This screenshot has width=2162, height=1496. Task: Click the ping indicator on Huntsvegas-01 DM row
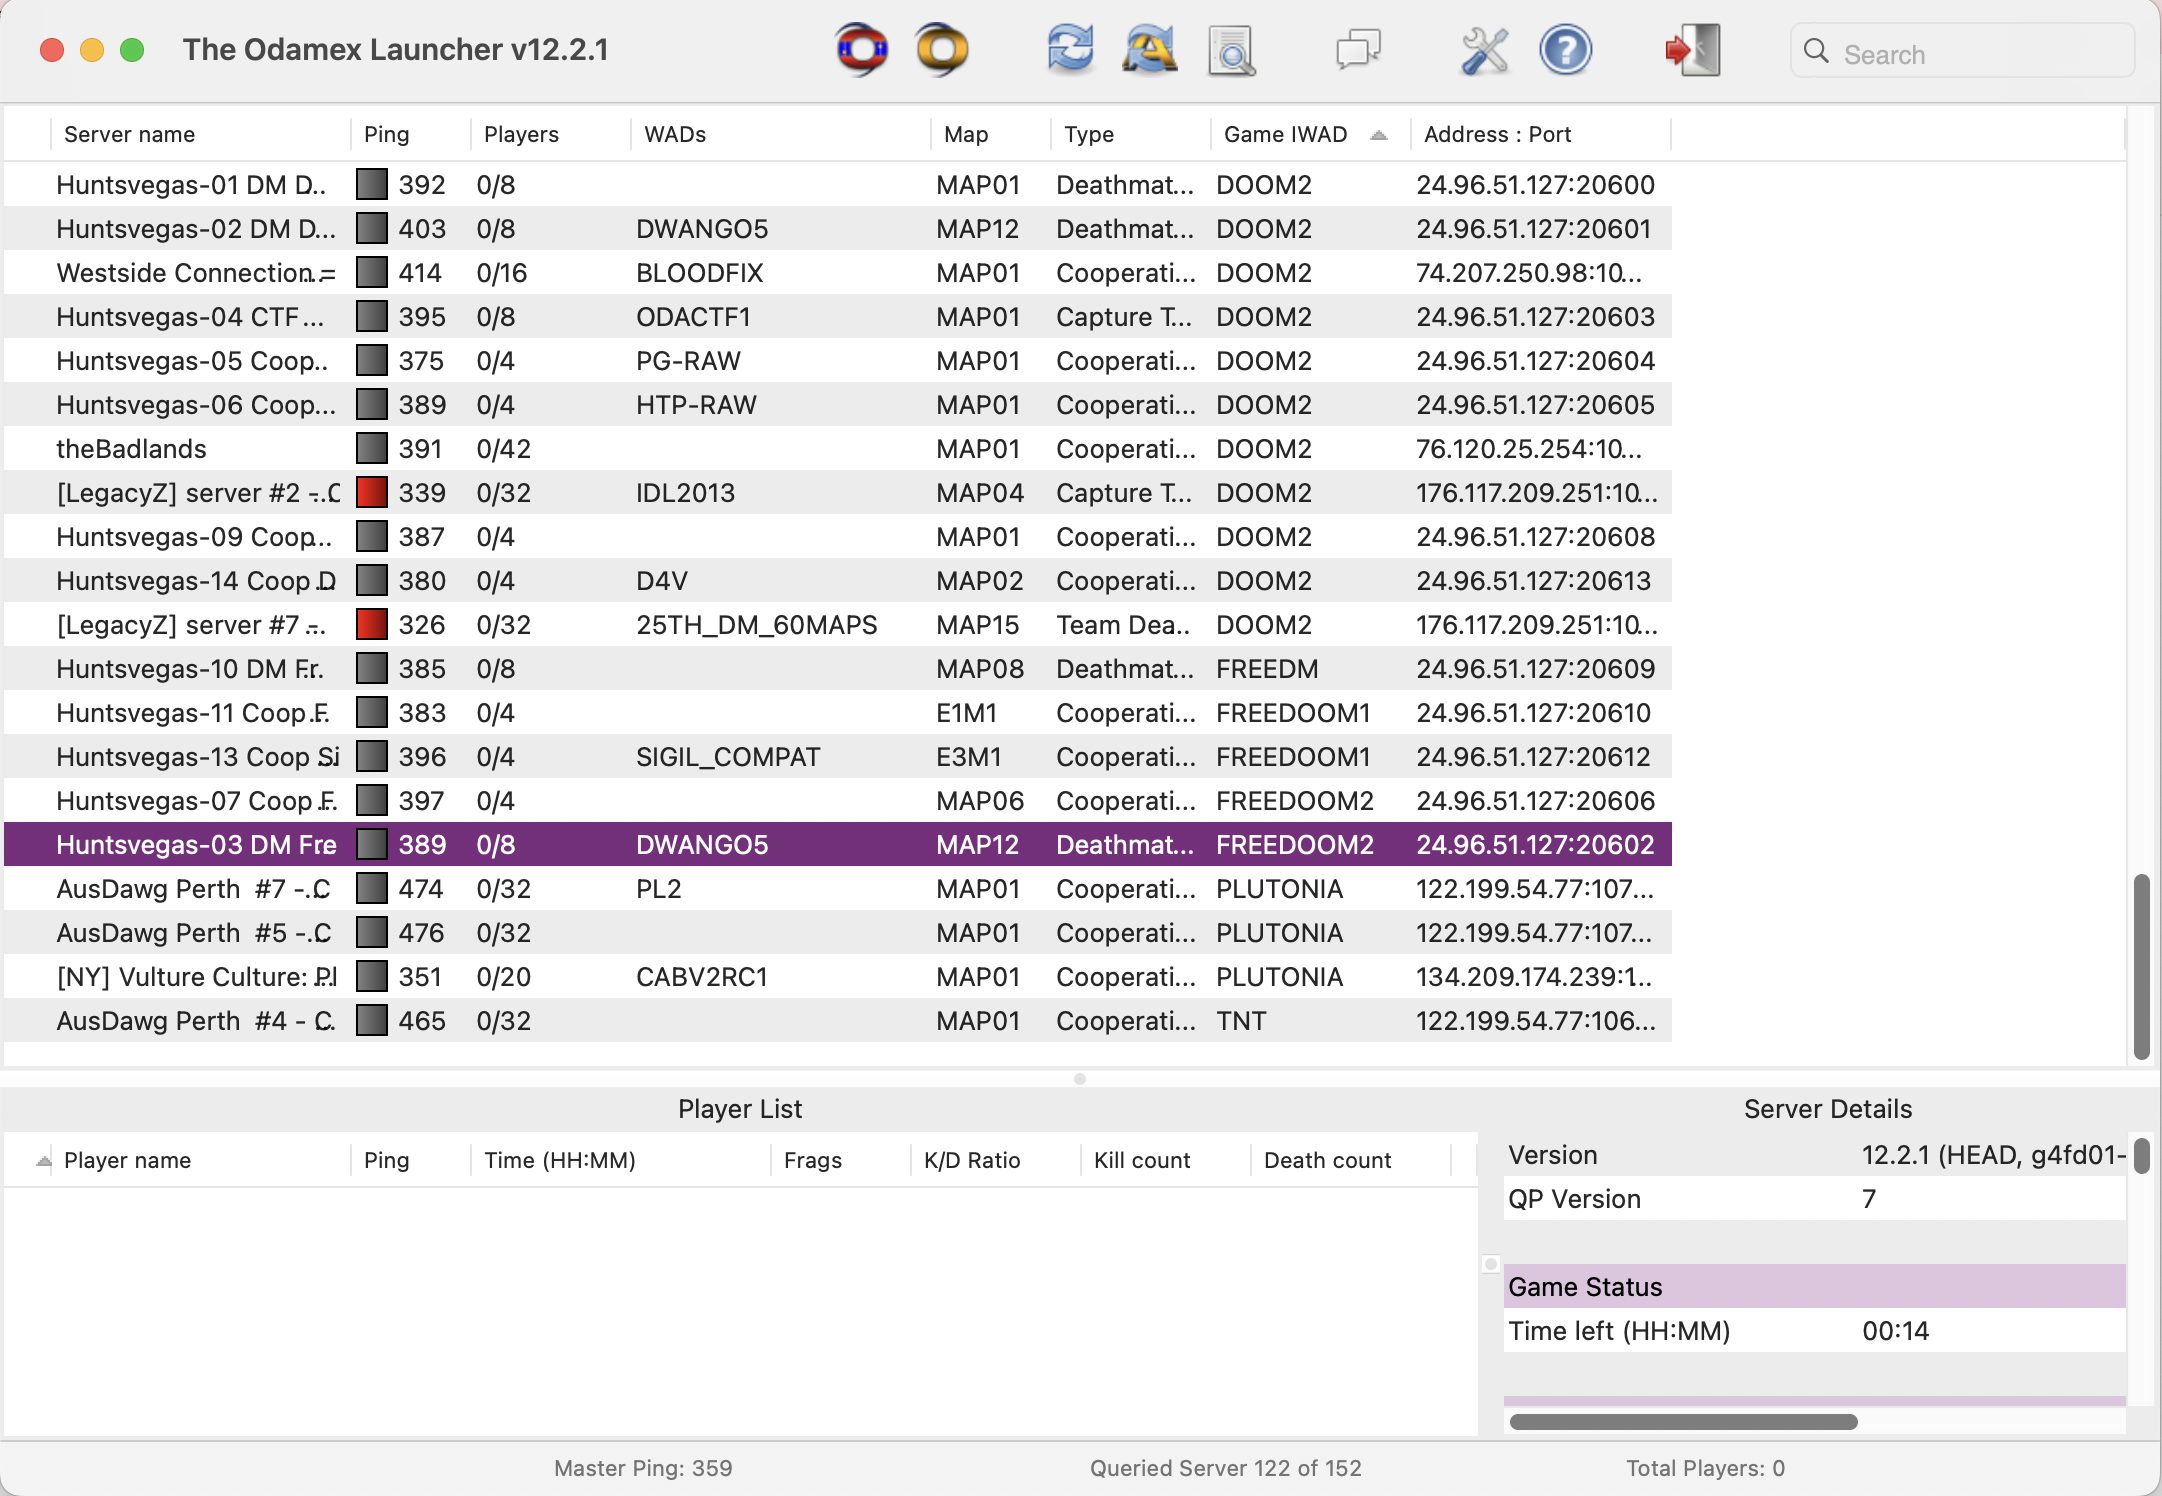[372, 185]
